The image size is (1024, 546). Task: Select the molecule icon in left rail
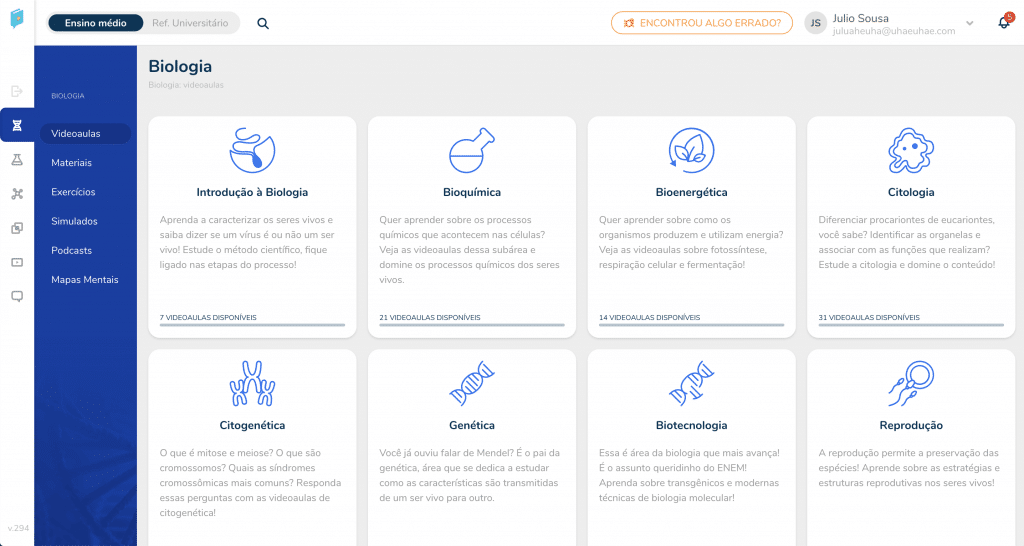pyautogui.click(x=17, y=194)
